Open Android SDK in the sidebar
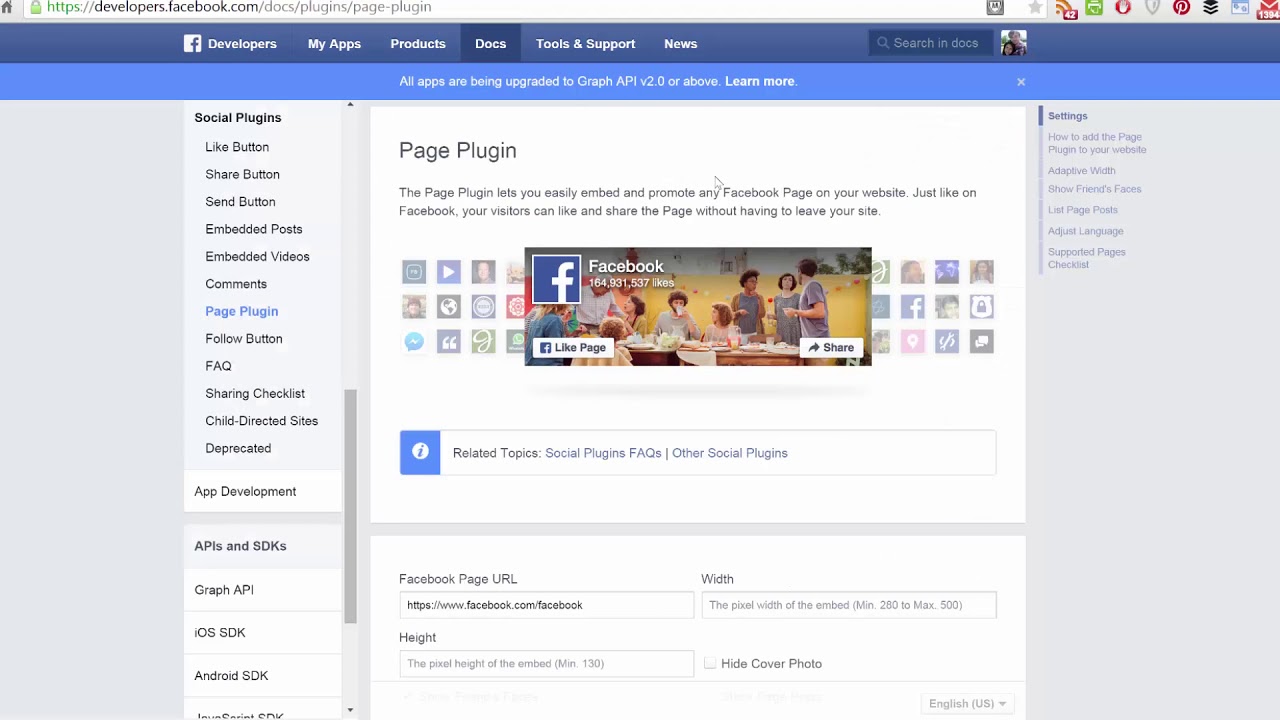 click(231, 676)
